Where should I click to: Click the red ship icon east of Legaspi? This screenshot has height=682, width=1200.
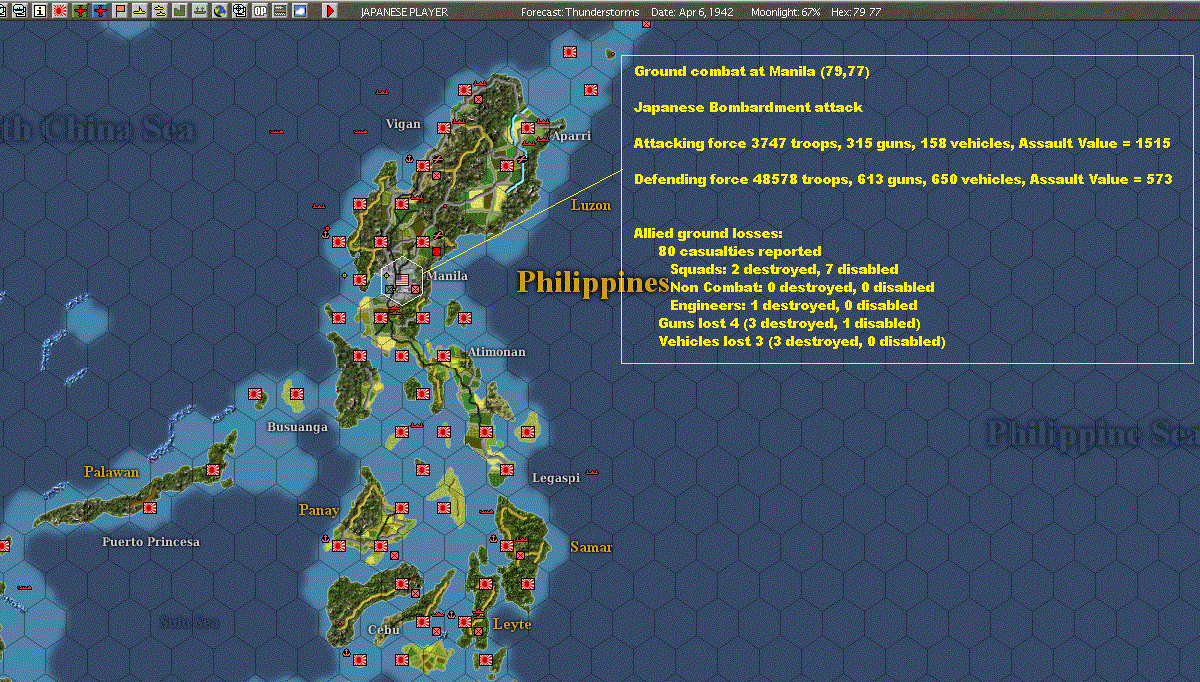(x=592, y=470)
